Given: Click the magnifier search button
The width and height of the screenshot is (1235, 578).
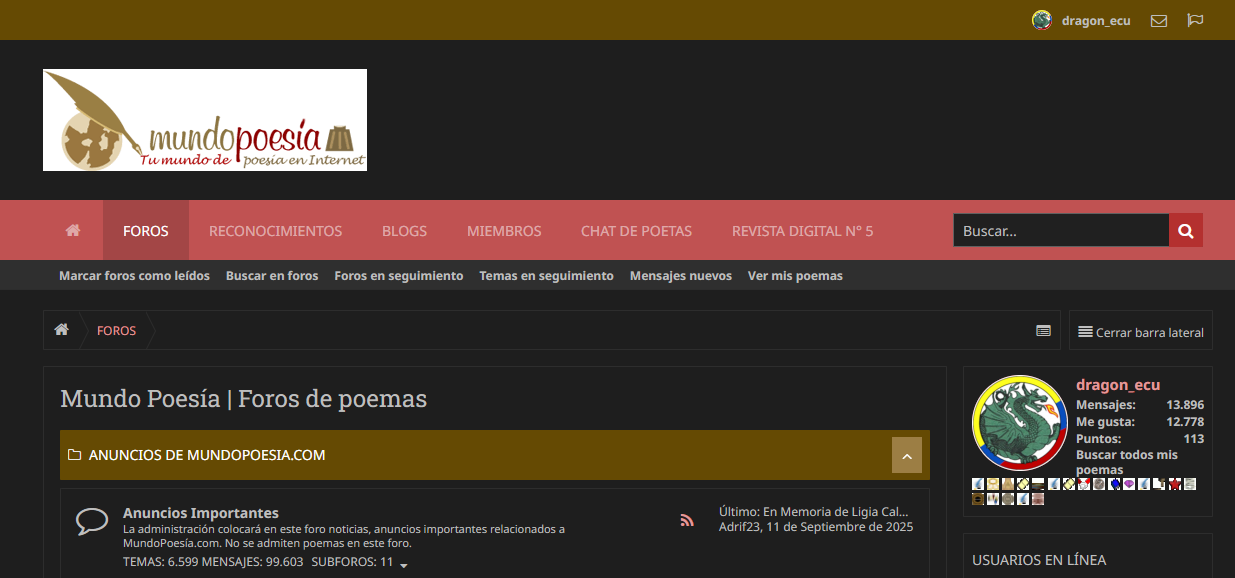Looking at the screenshot, I should (x=1186, y=230).
